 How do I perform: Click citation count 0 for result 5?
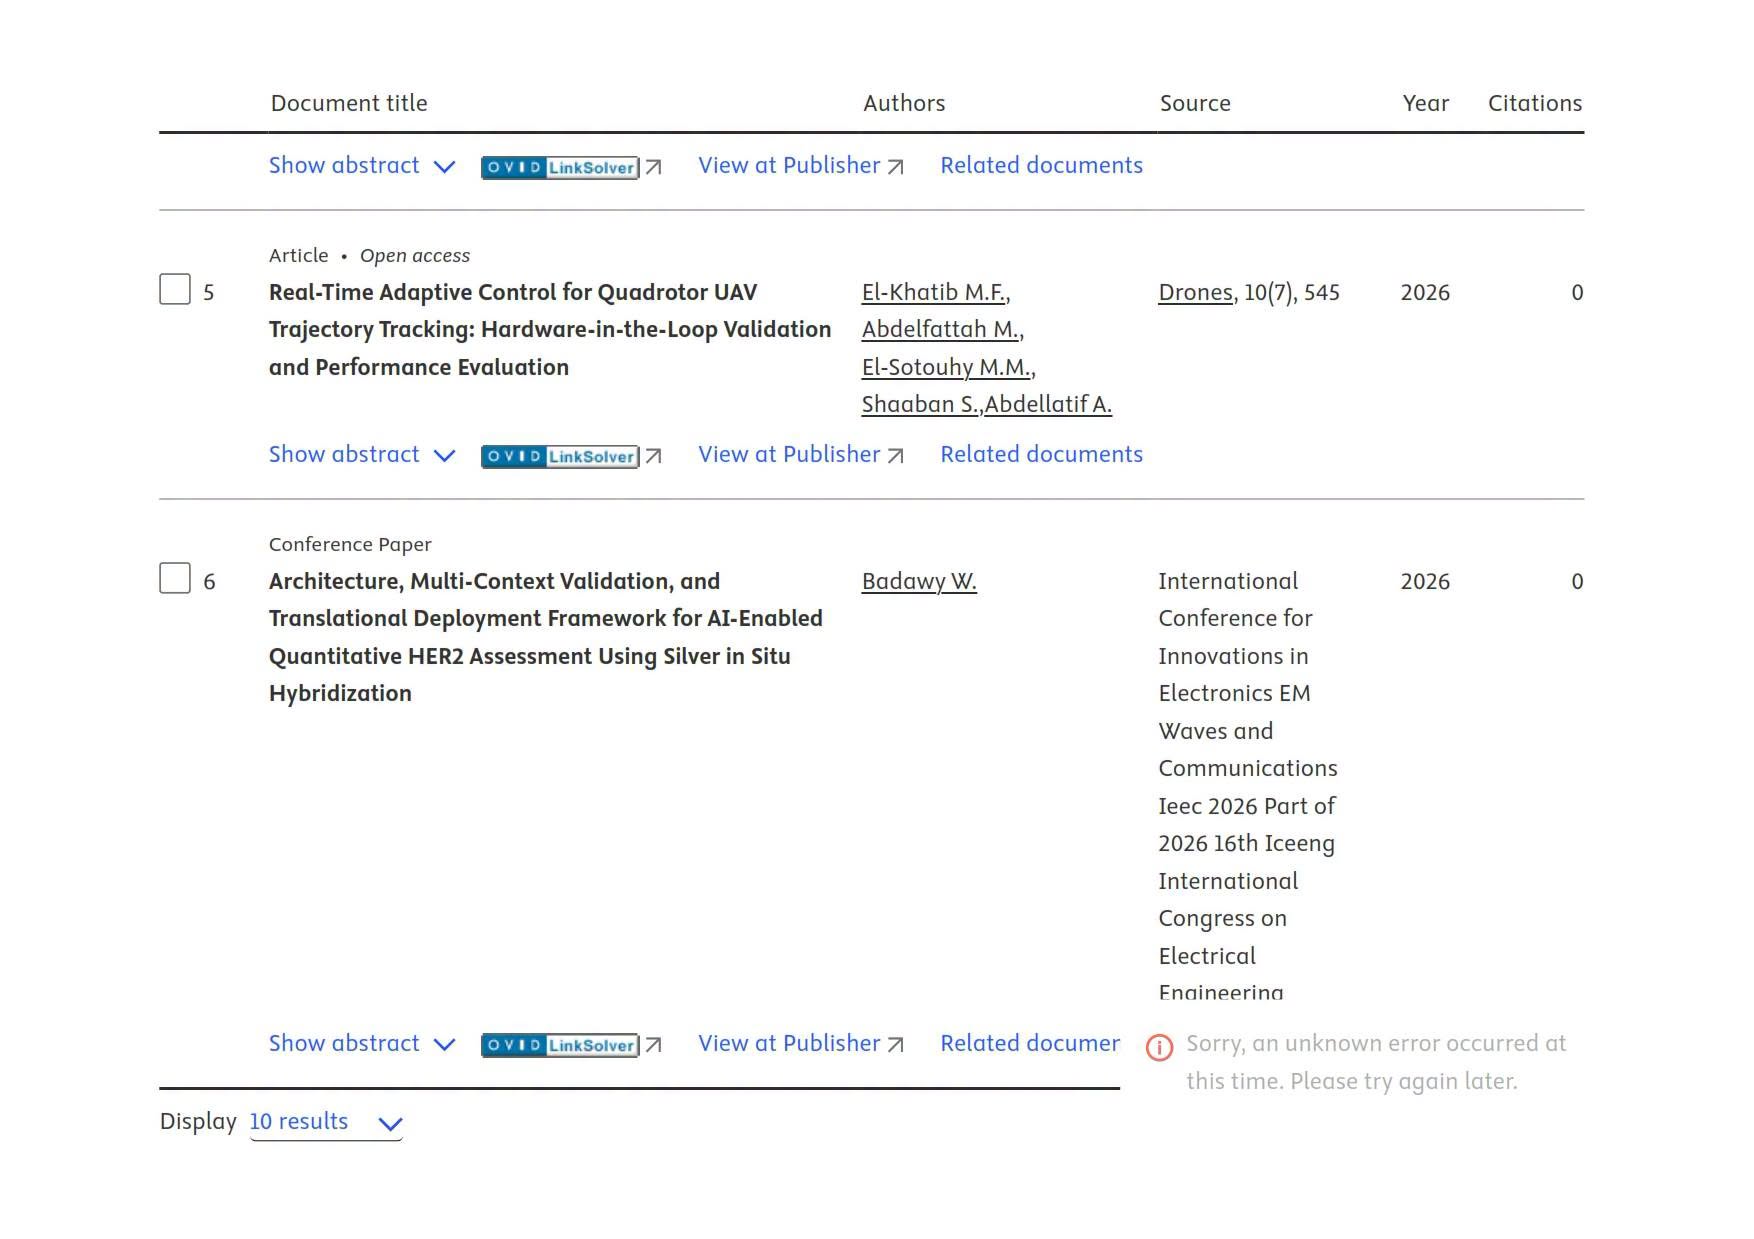coord(1577,293)
